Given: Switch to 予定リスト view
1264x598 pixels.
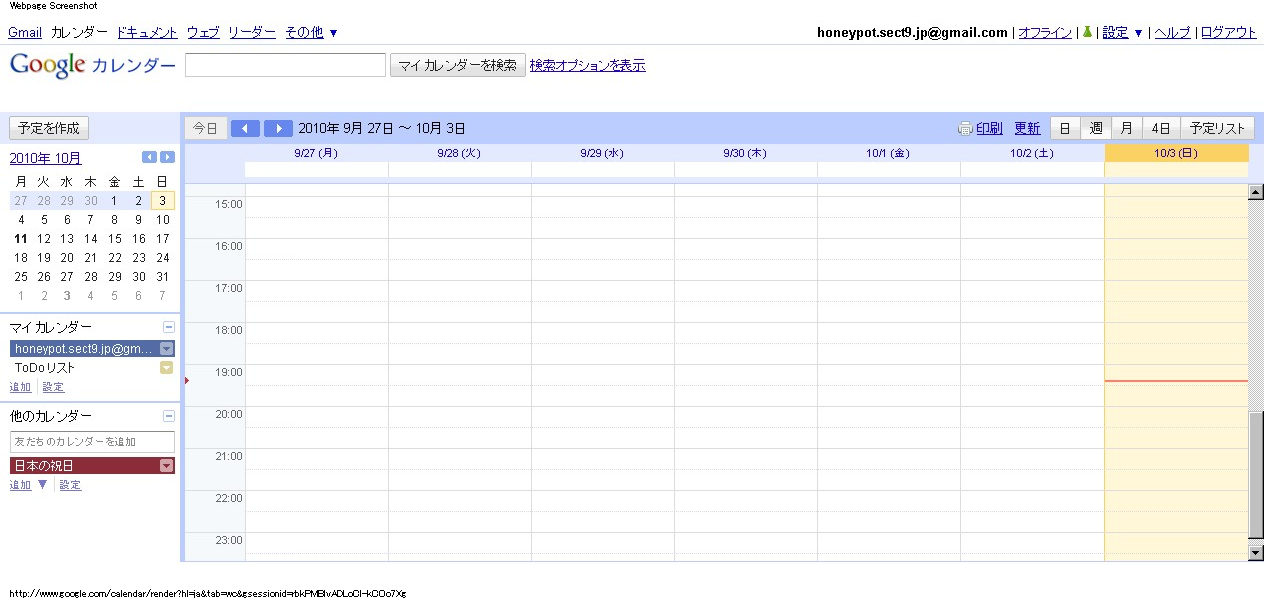Looking at the screenshot, I should 1217,128.
